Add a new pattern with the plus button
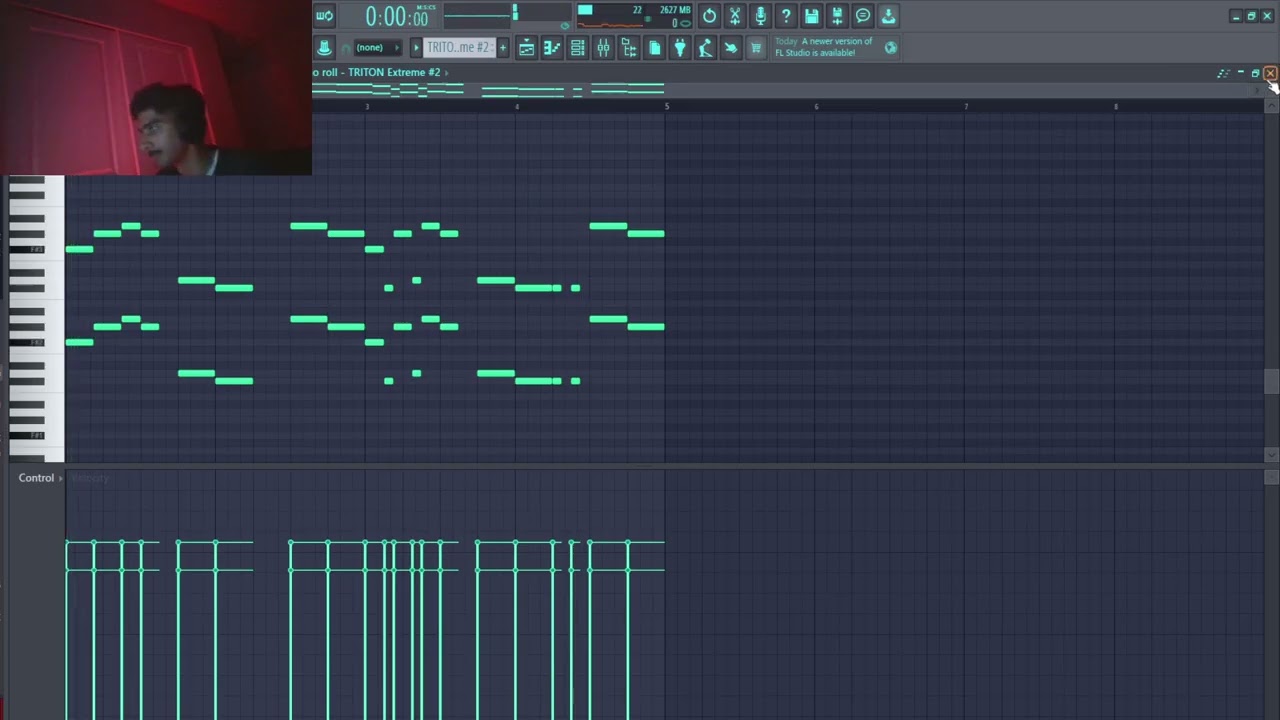Screen dimensions: 1280x720 point(503,48)
